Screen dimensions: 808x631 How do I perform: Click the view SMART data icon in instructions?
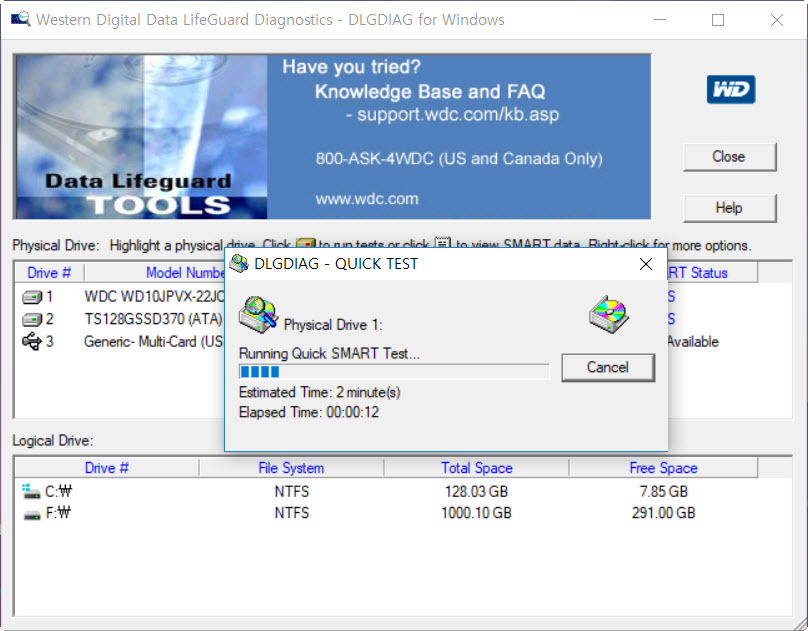pos(443,242)
